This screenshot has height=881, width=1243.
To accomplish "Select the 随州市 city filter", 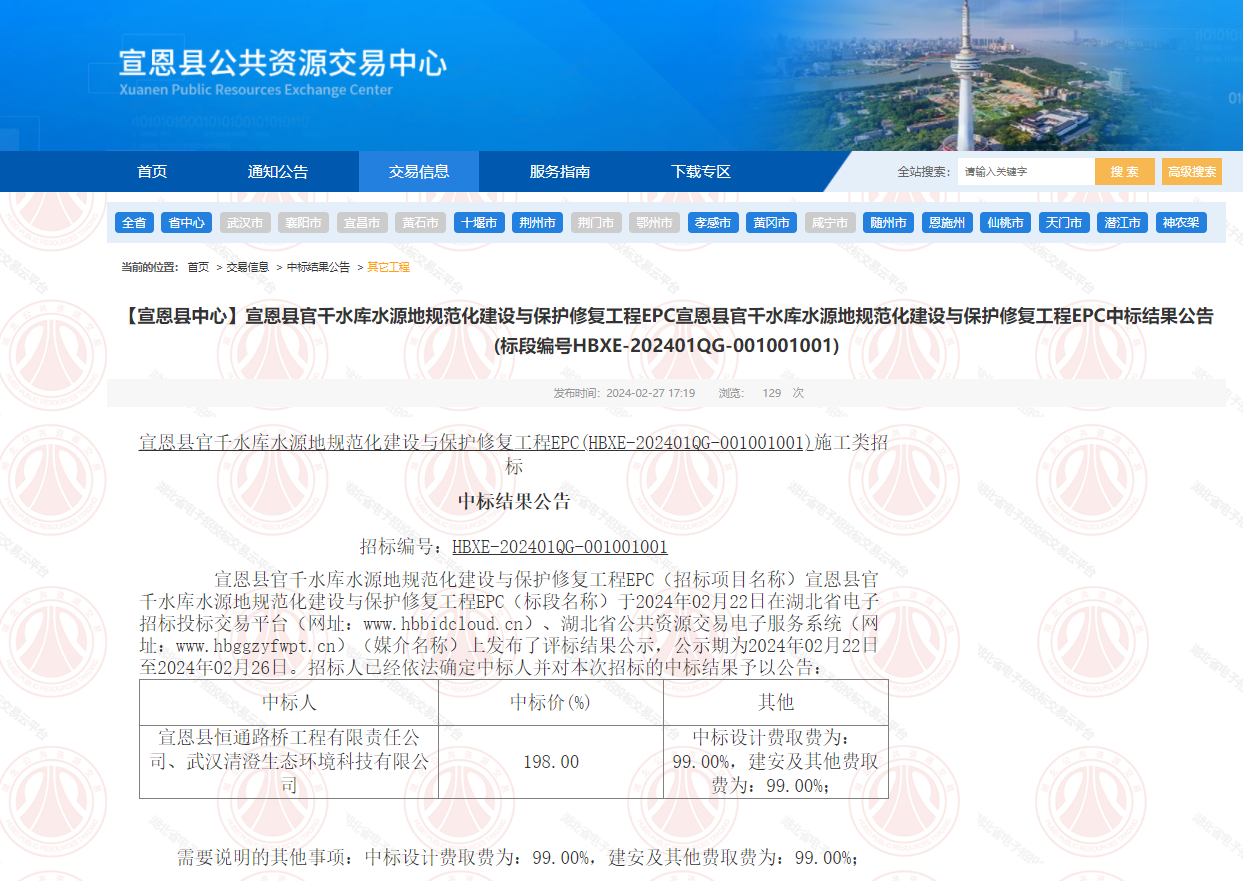I will point(888,223).
